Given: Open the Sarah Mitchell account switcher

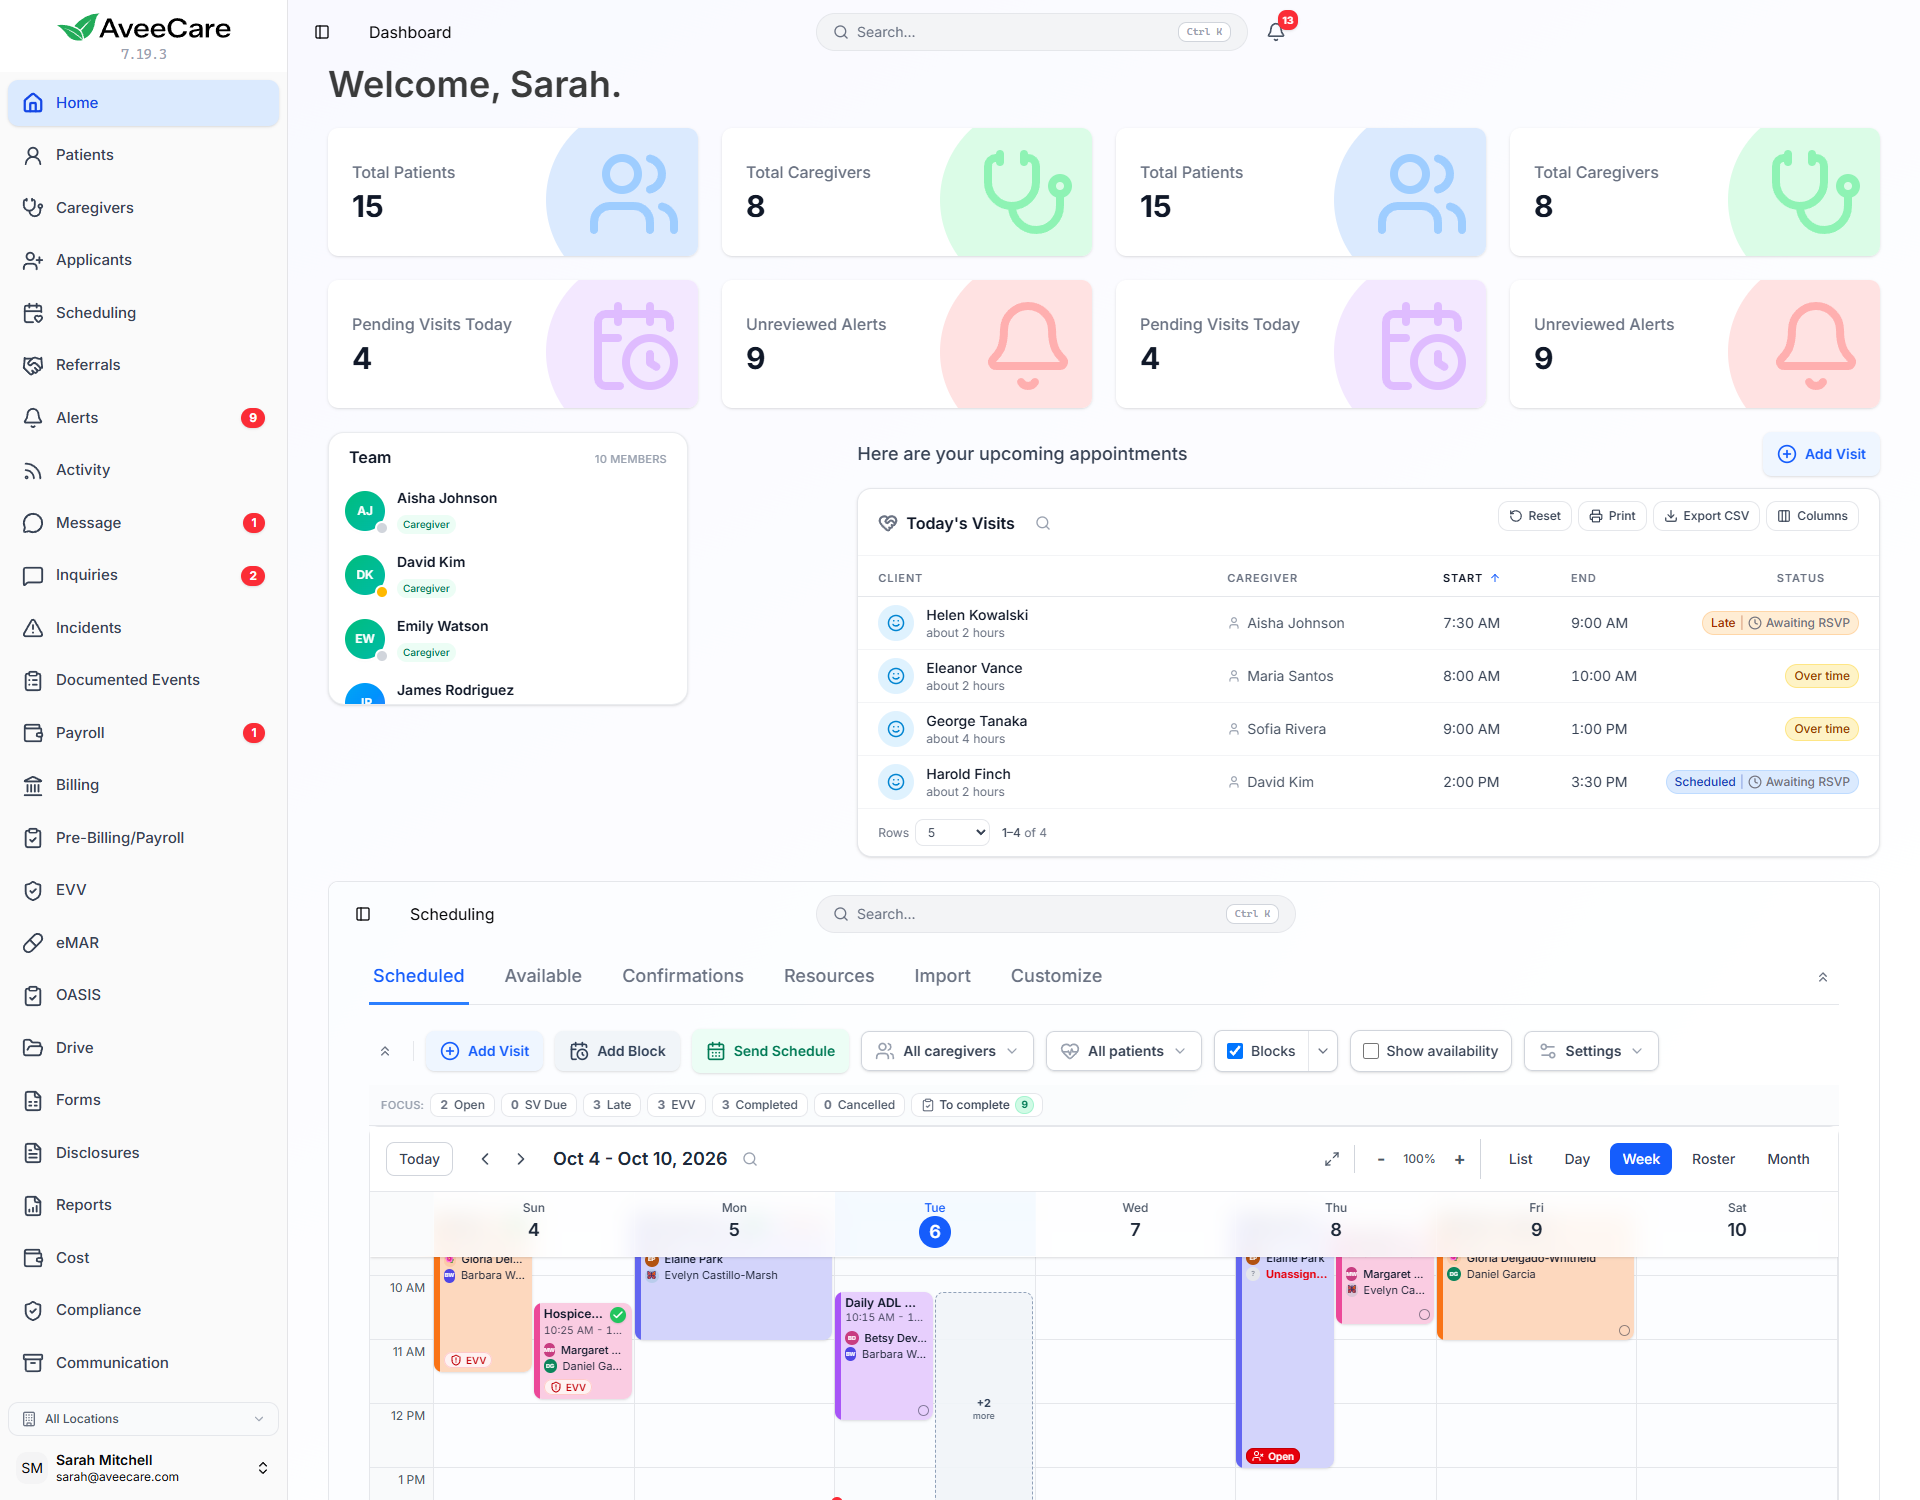Looking at the screenshot, I should pos(143,1467).
